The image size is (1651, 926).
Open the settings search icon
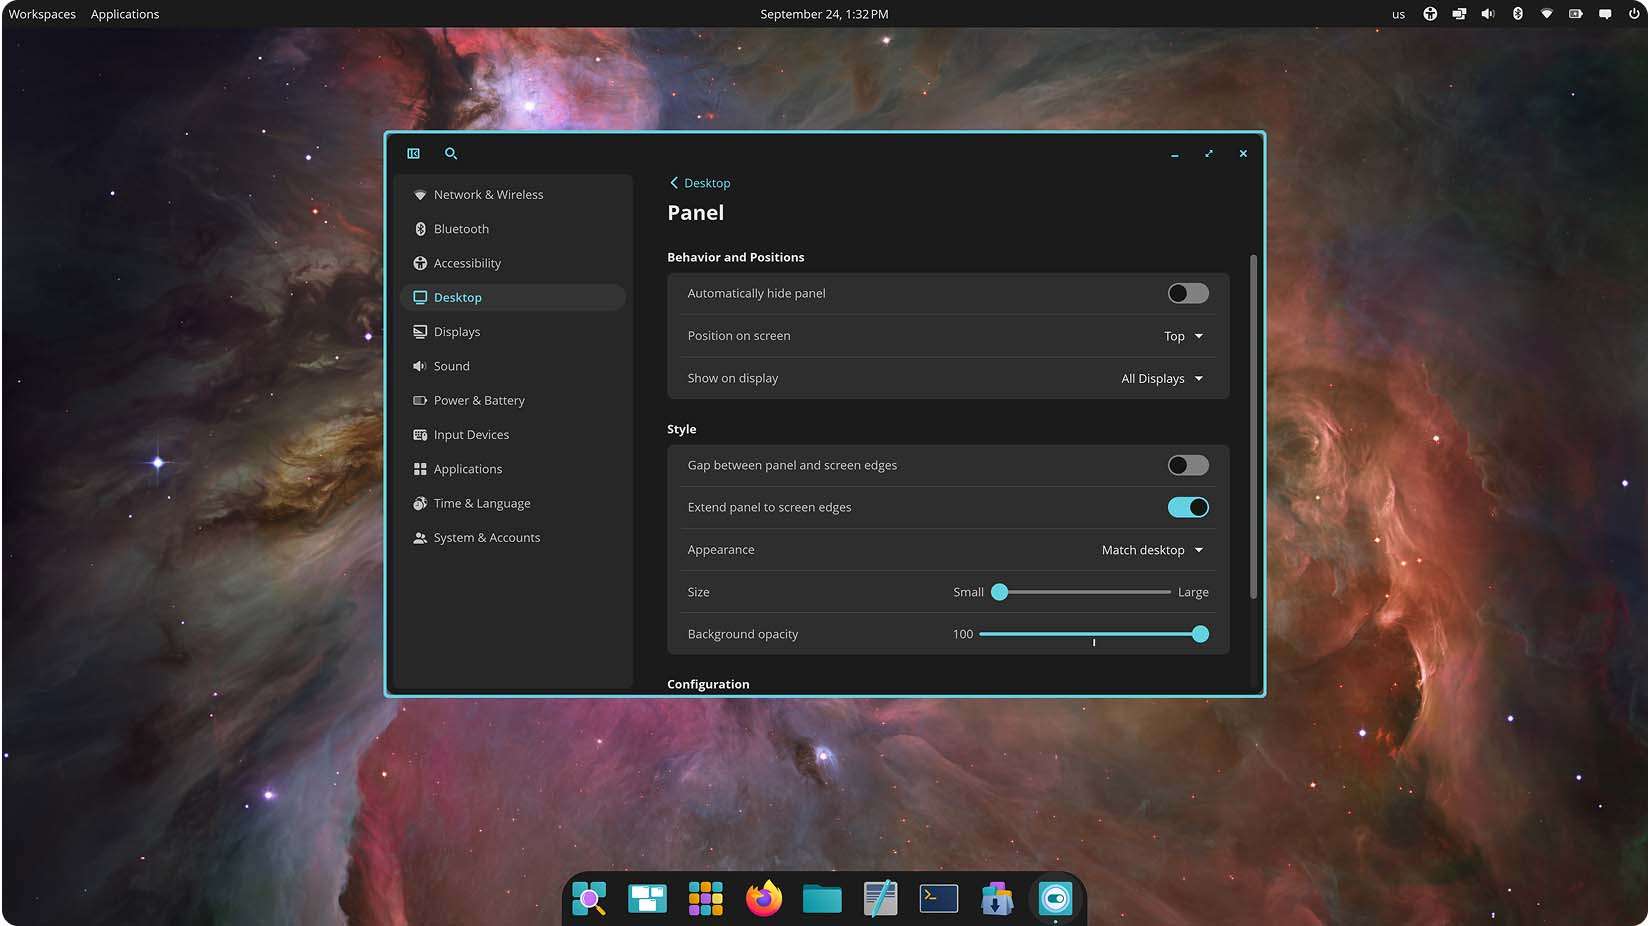tap(451, 154)
